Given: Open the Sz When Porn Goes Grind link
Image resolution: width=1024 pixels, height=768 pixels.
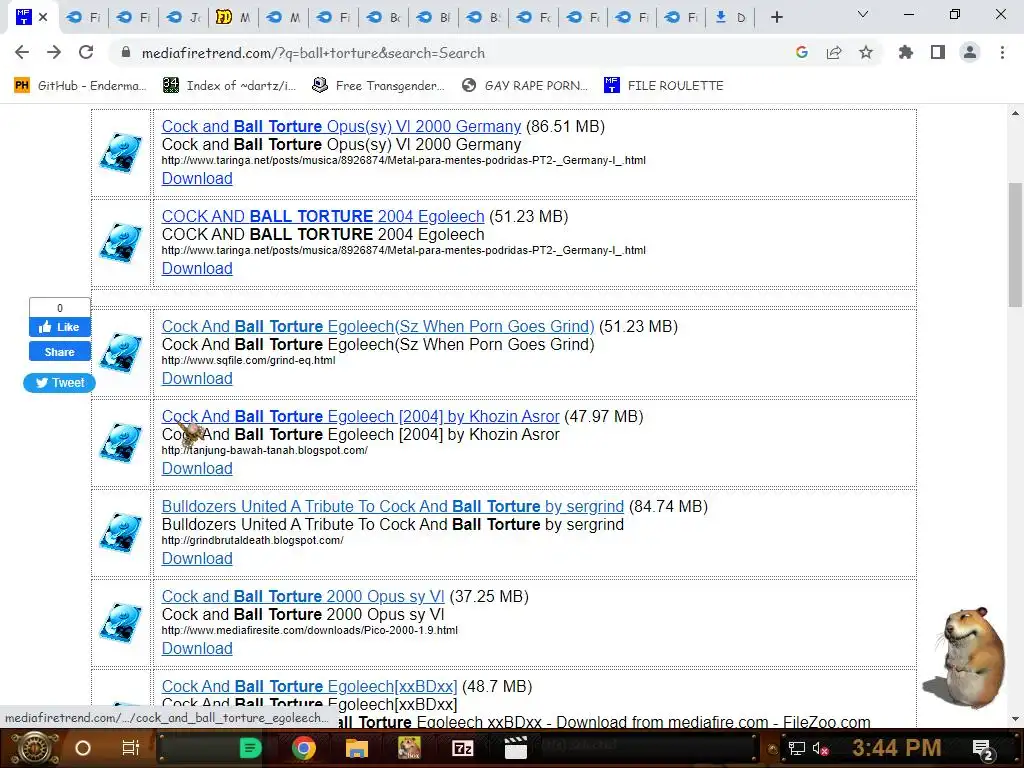Looking at the screenshot, I should pos(378,326).
